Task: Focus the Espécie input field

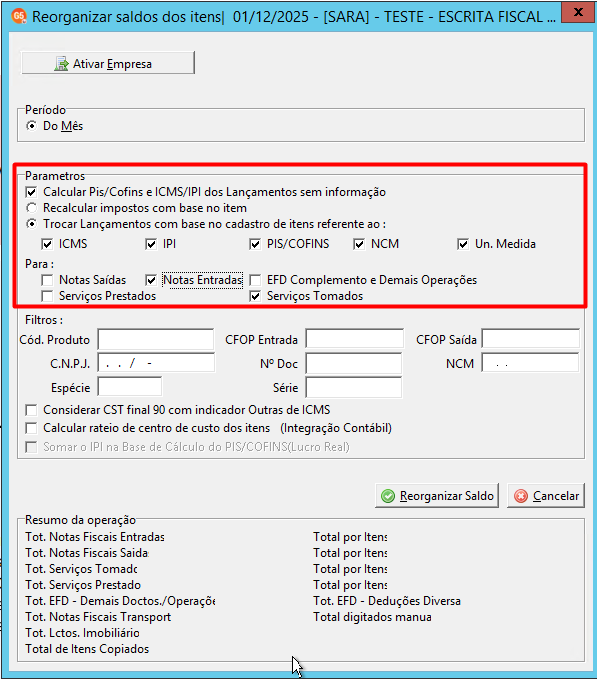Action: (x=130, y=387)
